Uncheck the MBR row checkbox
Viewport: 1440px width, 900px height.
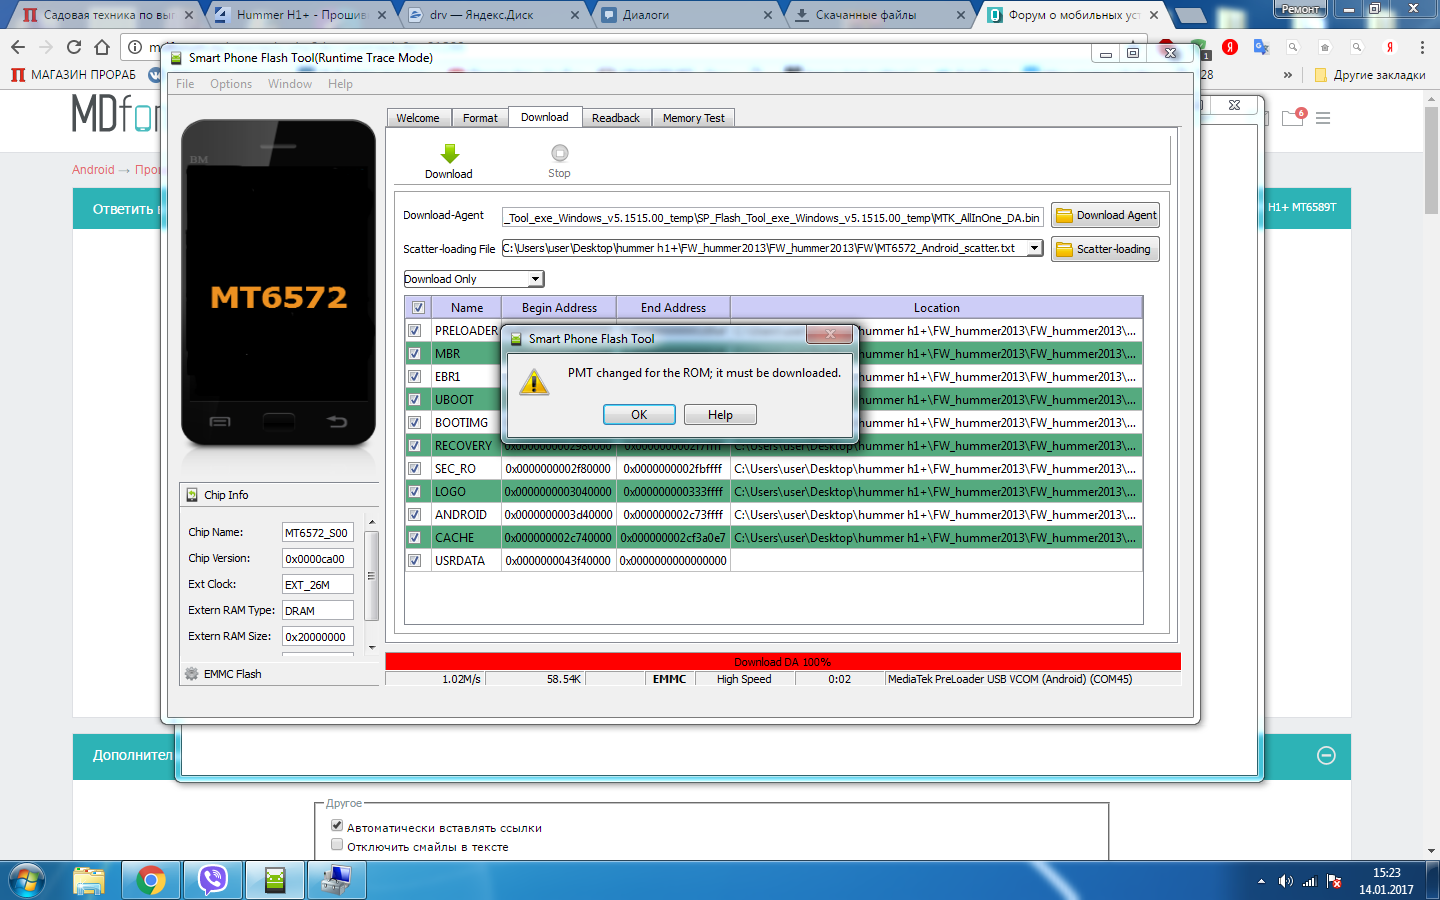[414, 353]
